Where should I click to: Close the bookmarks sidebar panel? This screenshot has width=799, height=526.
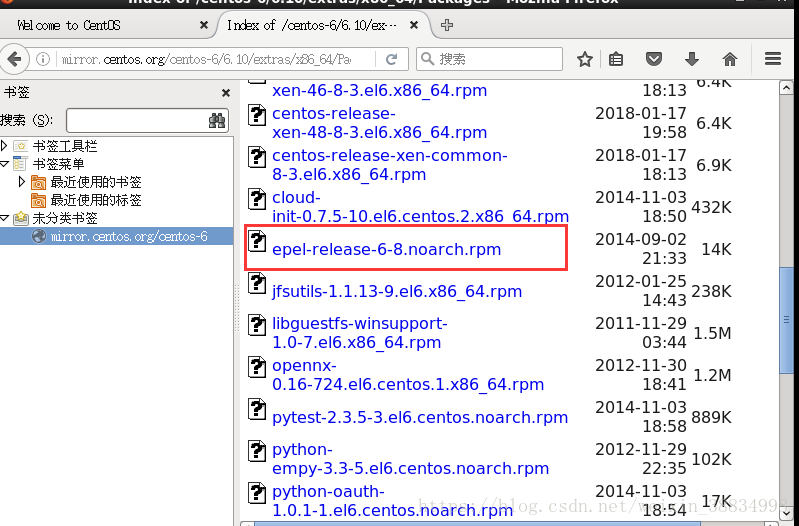pyautogui.click(x=226, y=93)
